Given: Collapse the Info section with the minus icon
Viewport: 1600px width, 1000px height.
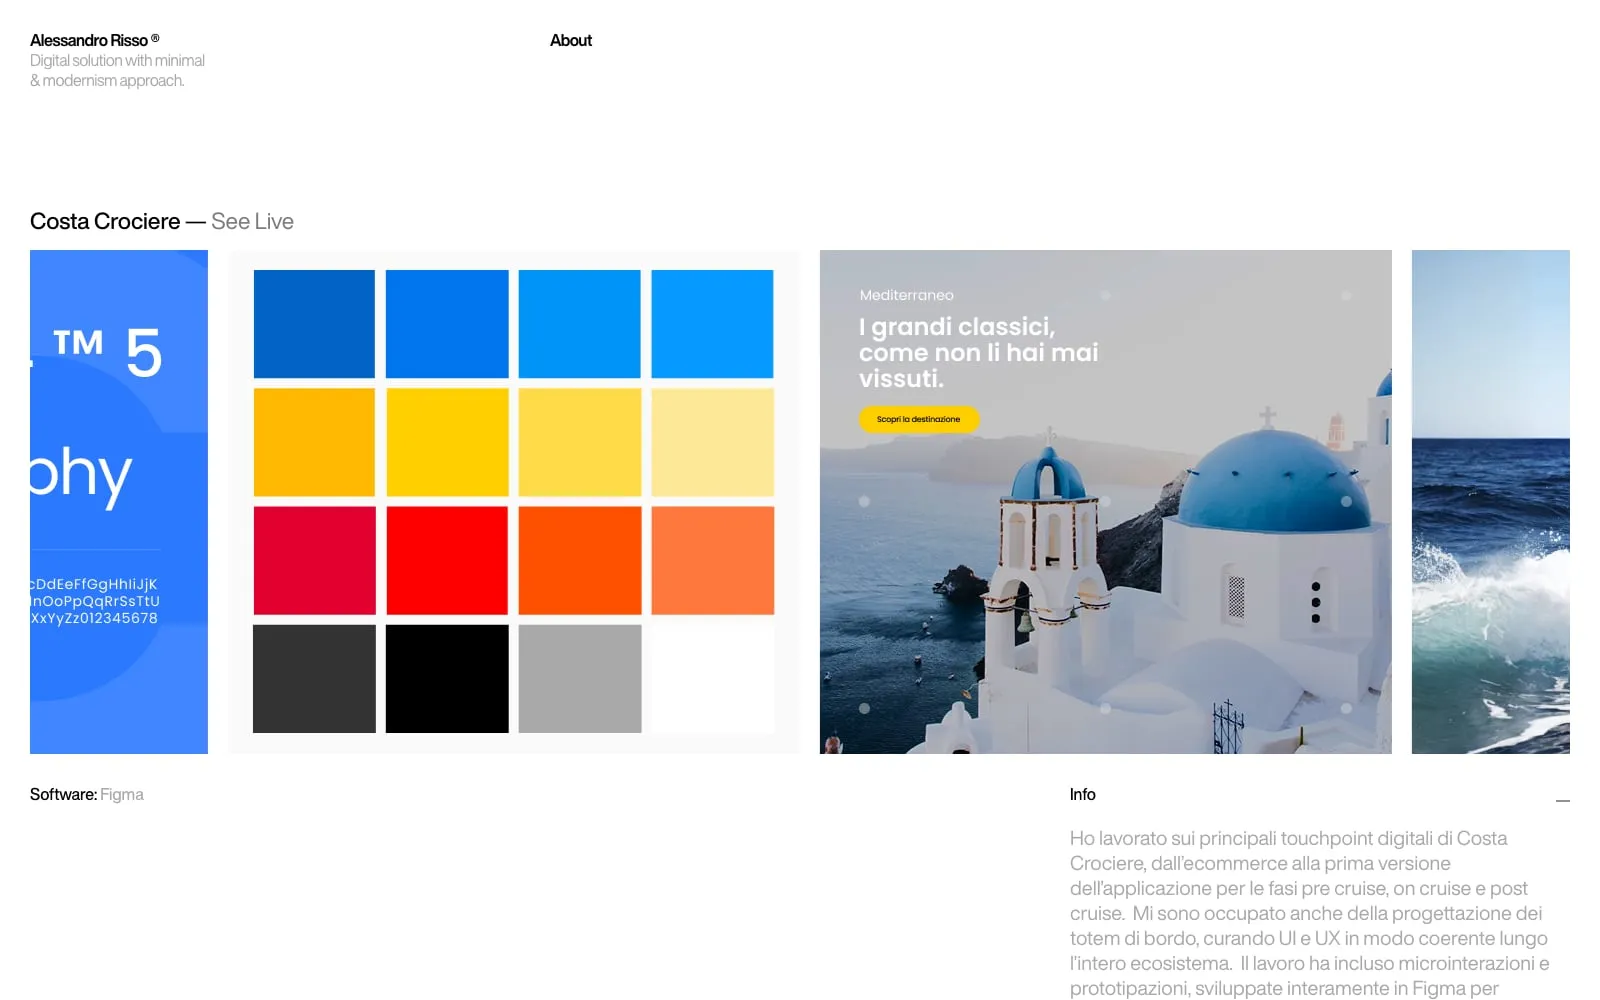Looking at the screenshot, I should (1563, 800).
